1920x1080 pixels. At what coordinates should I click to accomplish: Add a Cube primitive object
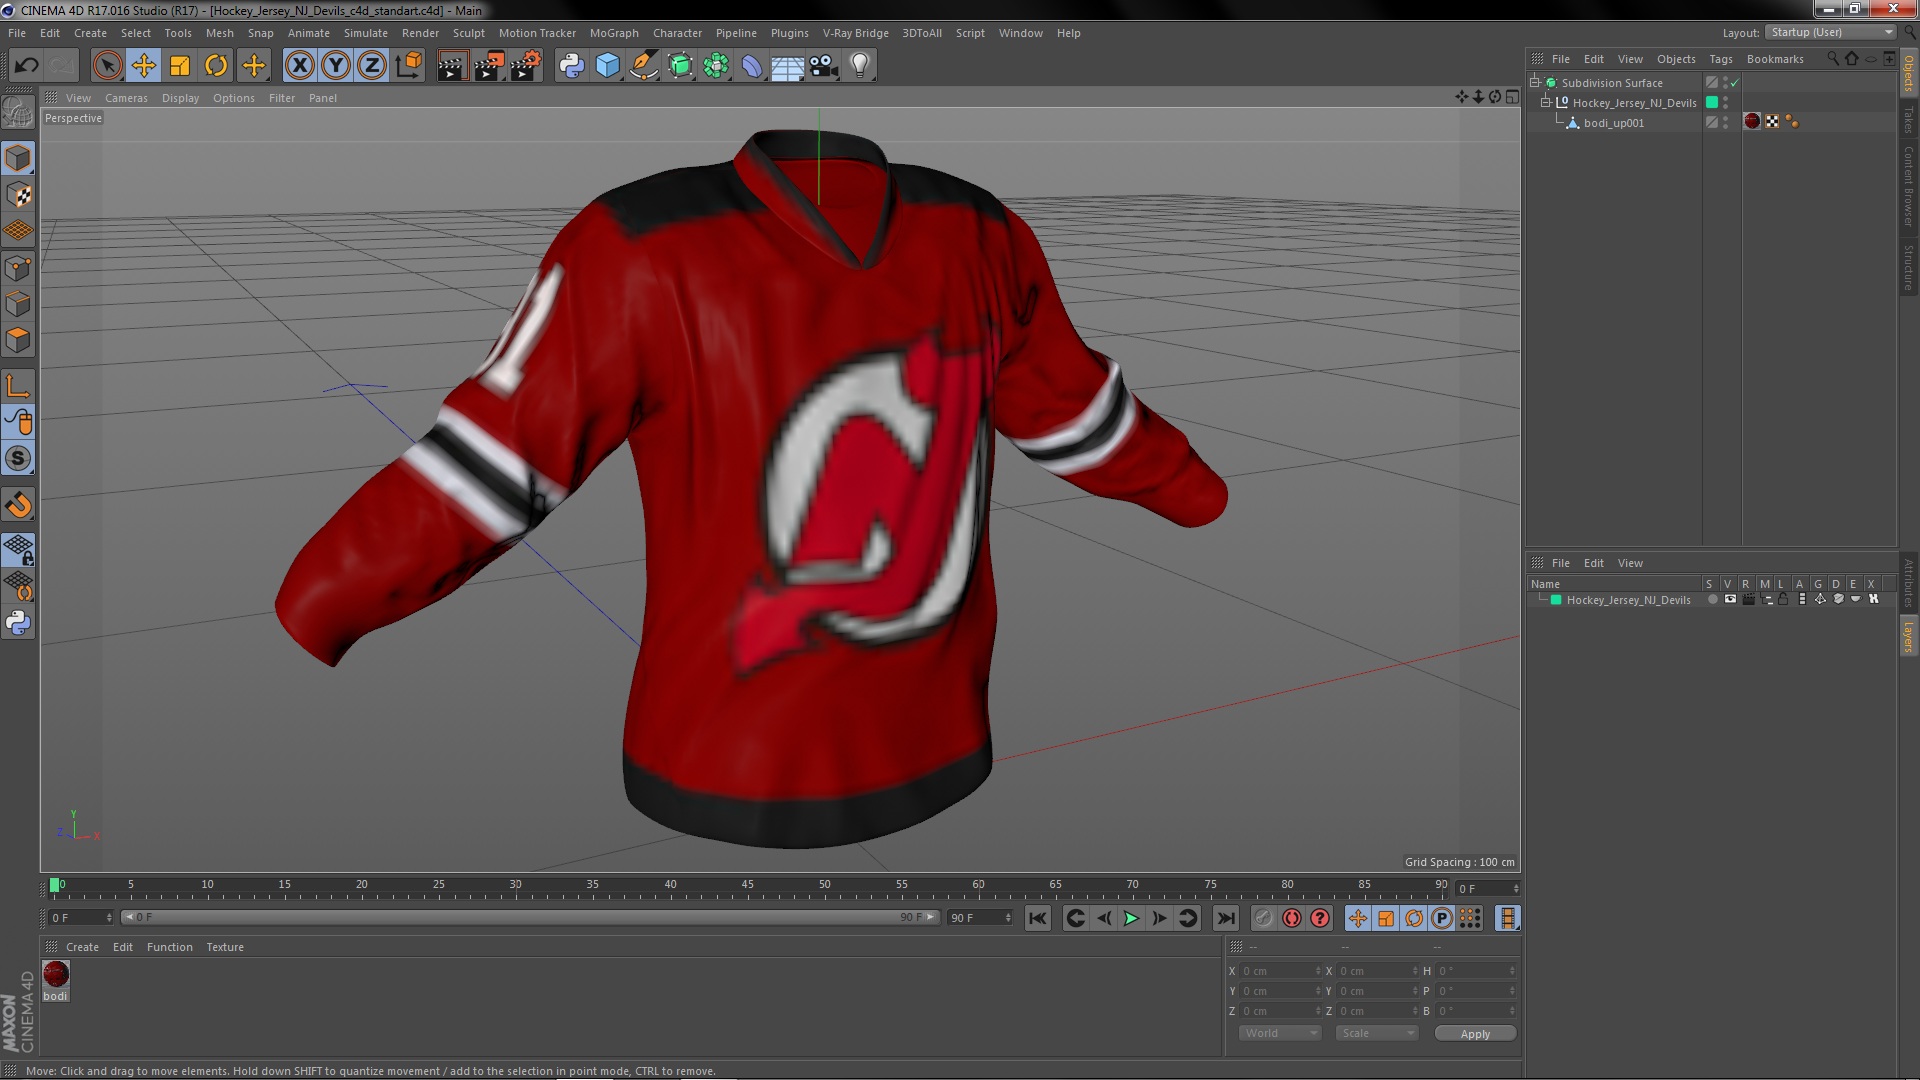[607, 66]
